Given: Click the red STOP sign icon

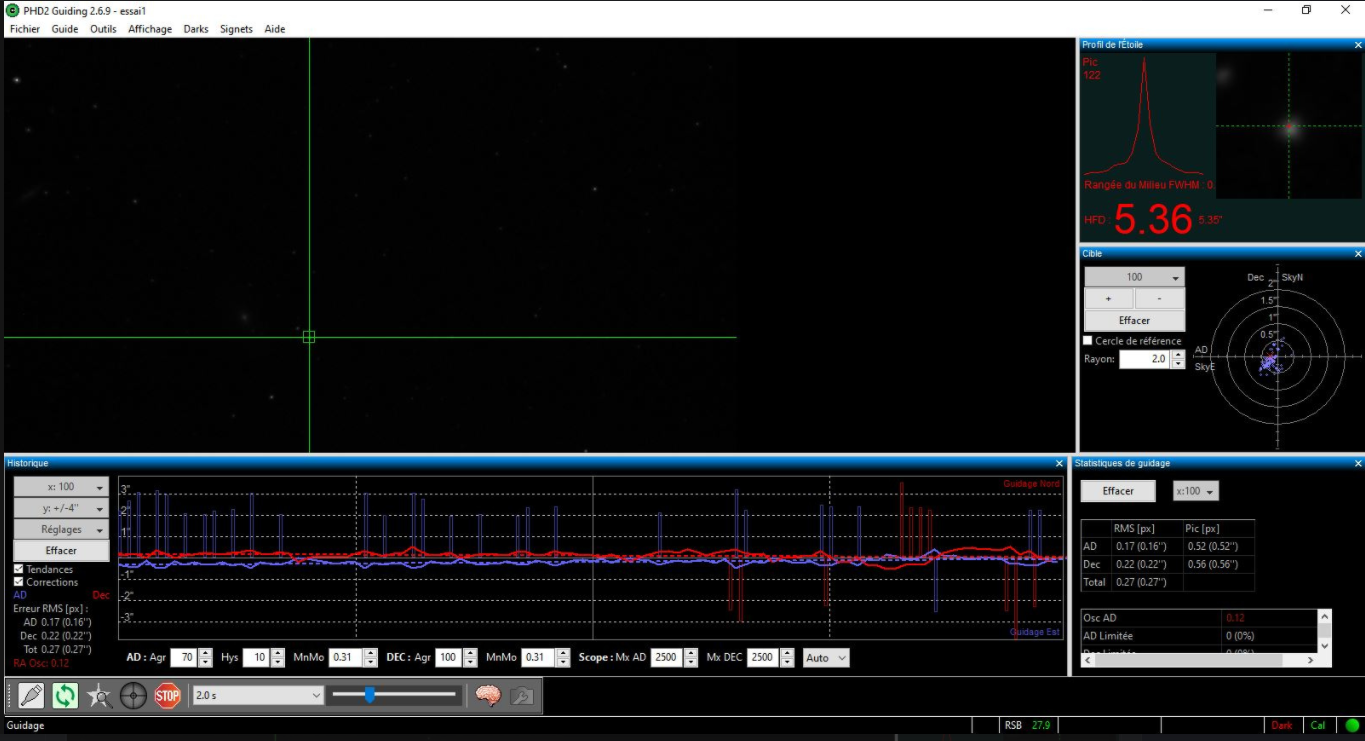Looking at the screenshot, I should coord(167,695).
